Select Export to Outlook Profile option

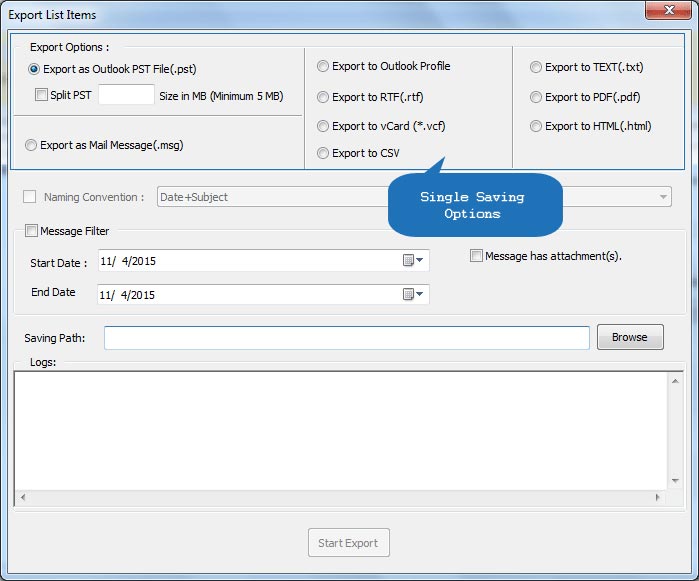pyautogui.click(x=323, y=66)
